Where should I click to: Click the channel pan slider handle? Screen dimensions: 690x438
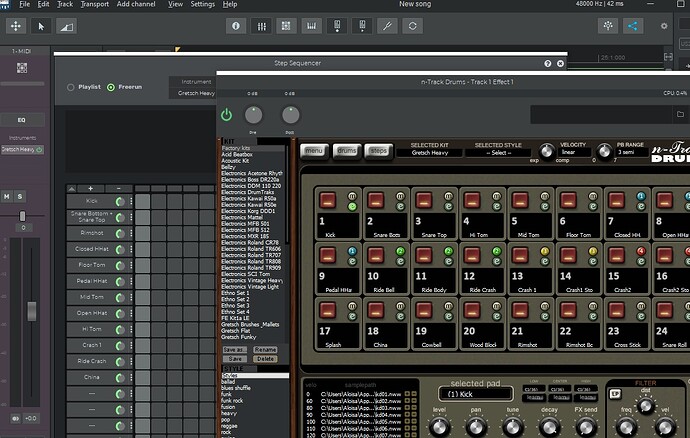(x=22, y=216)
